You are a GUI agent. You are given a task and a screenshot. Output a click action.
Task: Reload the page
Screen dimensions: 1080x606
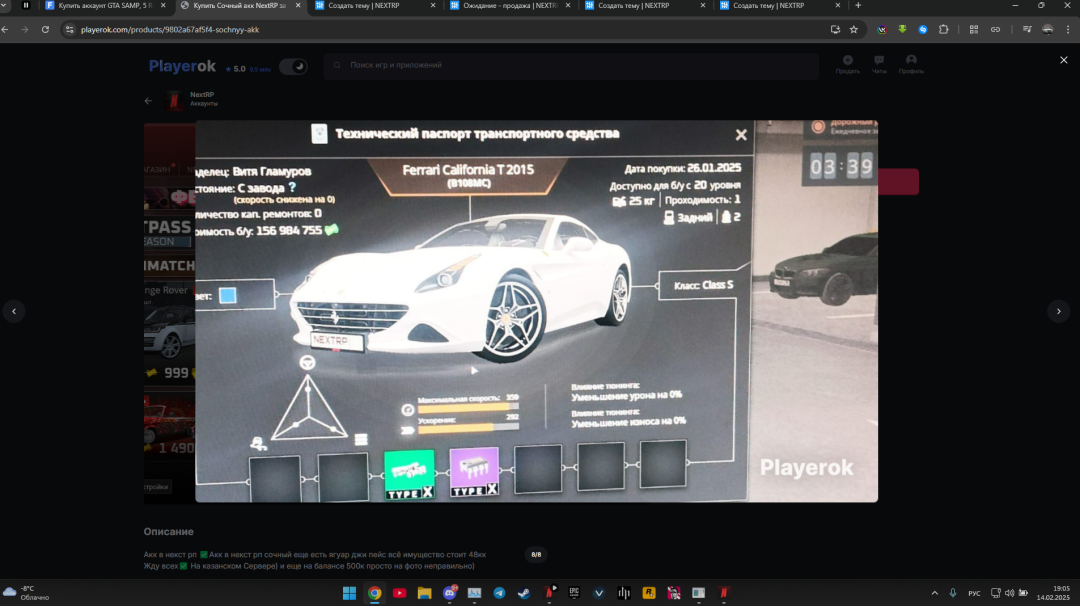(45, 30)
